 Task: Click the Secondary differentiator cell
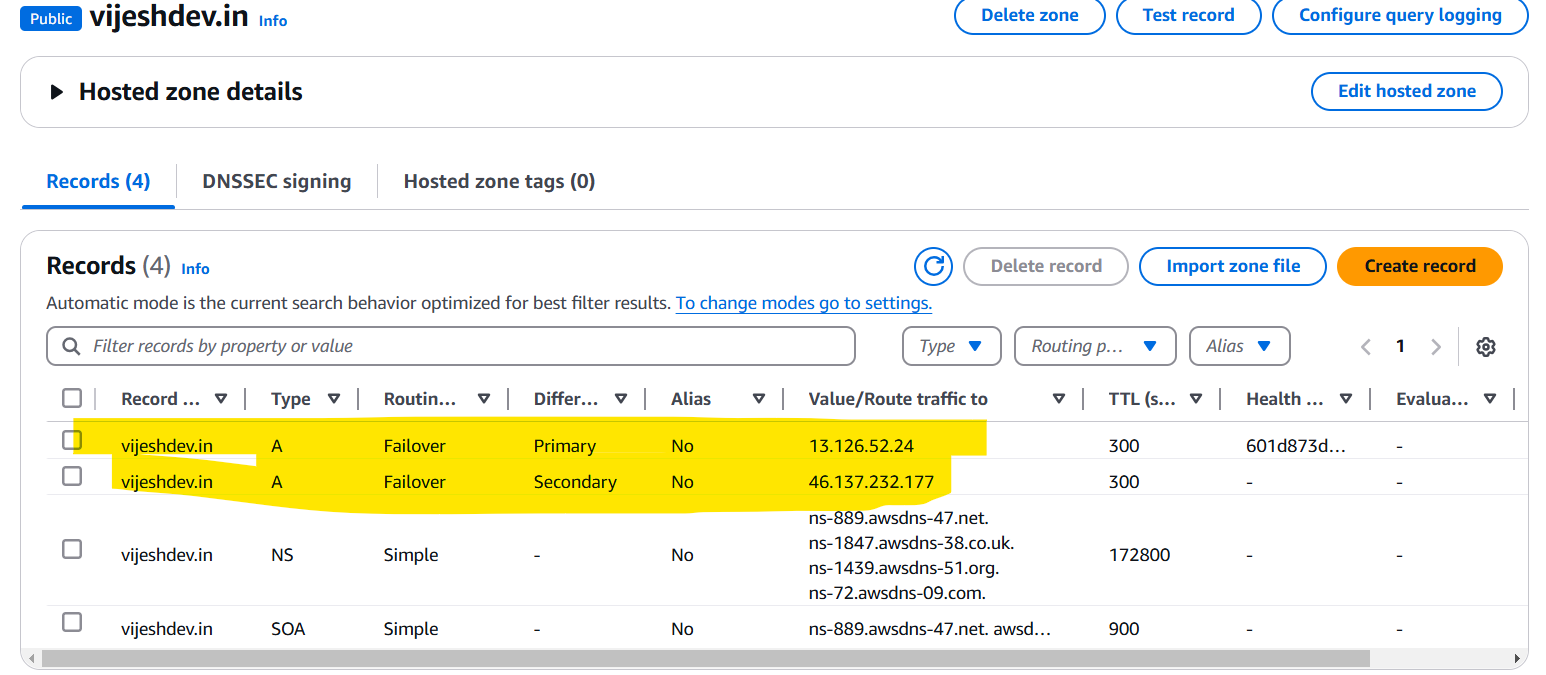575,481
